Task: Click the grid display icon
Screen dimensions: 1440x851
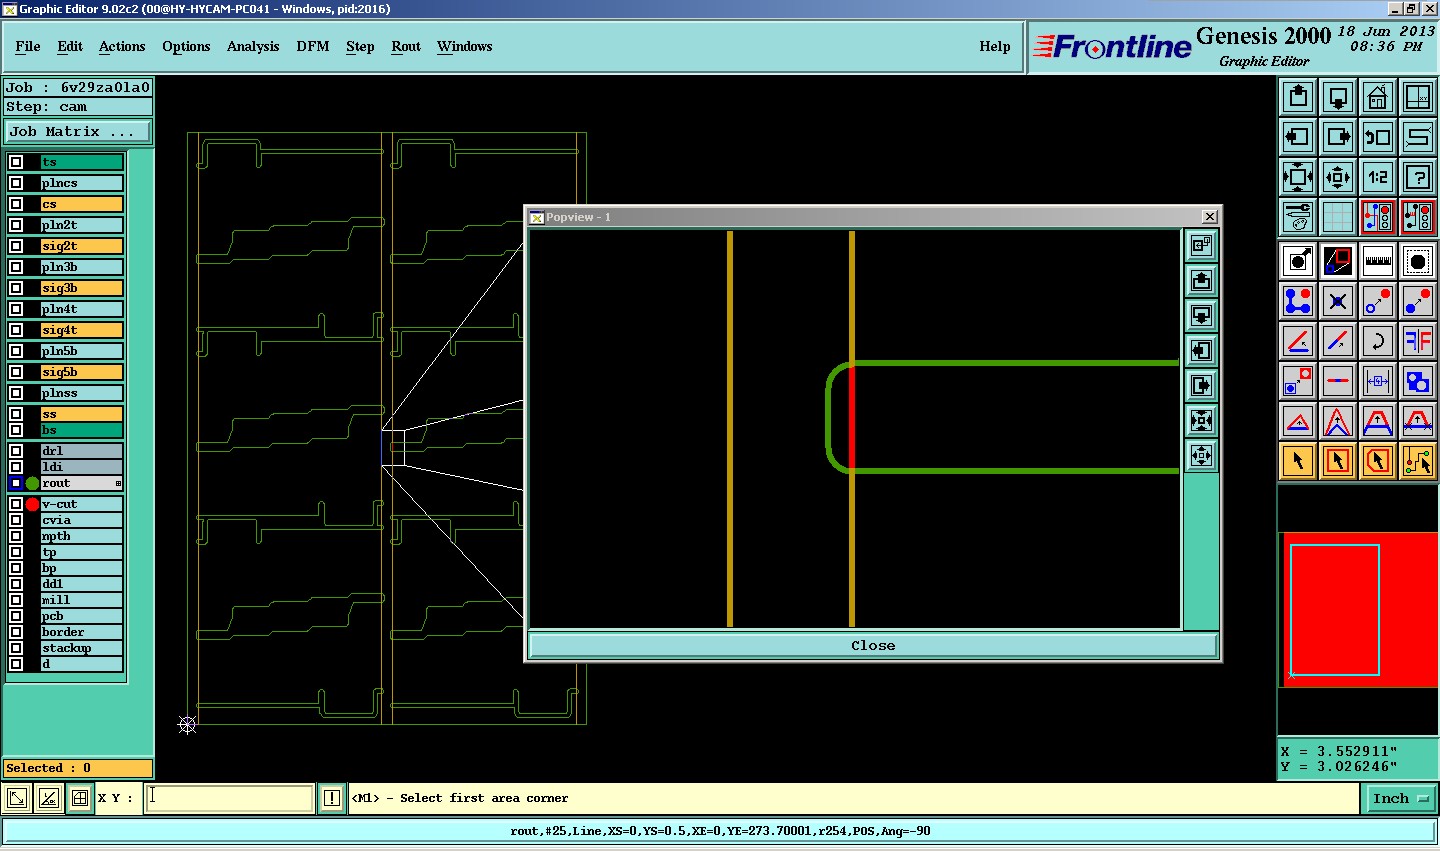Action: (1338, 217)
